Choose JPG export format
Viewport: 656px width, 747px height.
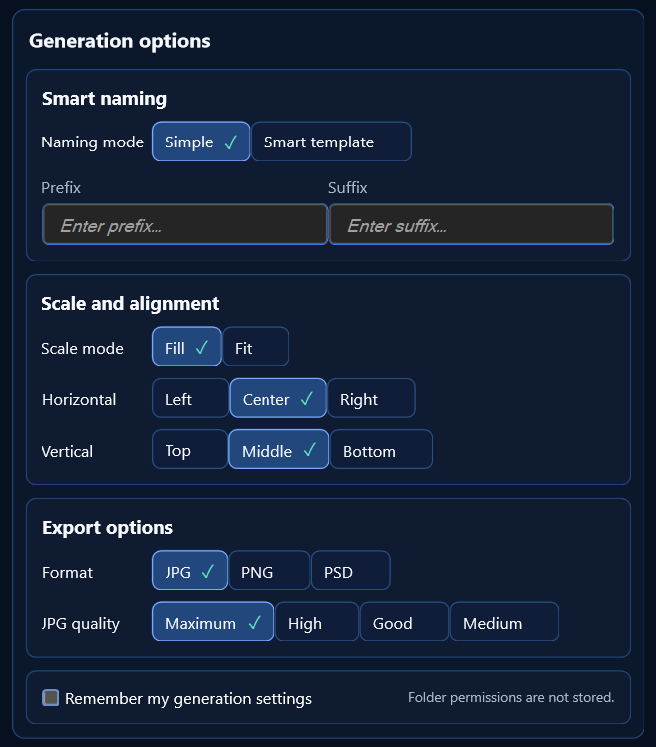(x=190, y=570)
